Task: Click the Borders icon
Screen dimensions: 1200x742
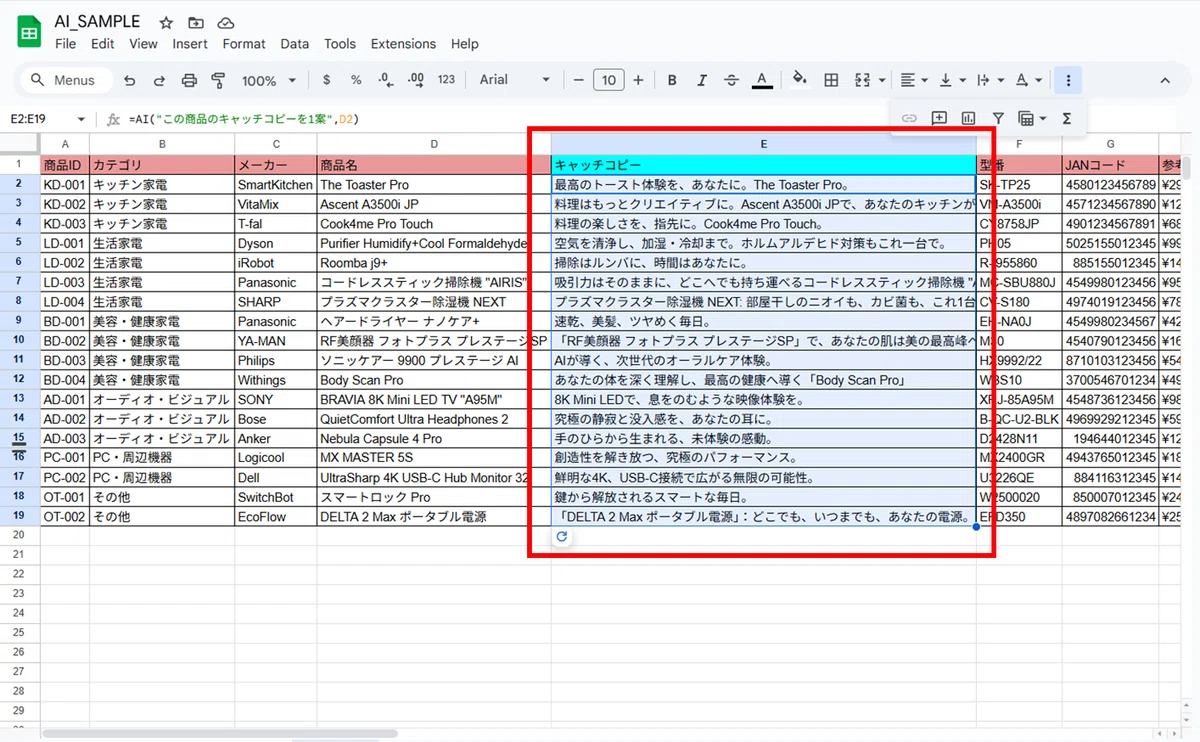Action: pos(831,80)
